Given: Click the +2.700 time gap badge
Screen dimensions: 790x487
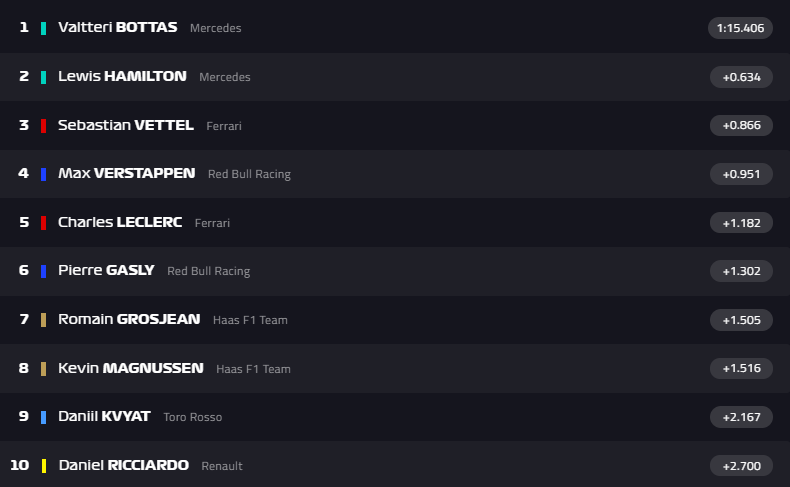Looking at the screenshot, I should click(x=741, y=466).
